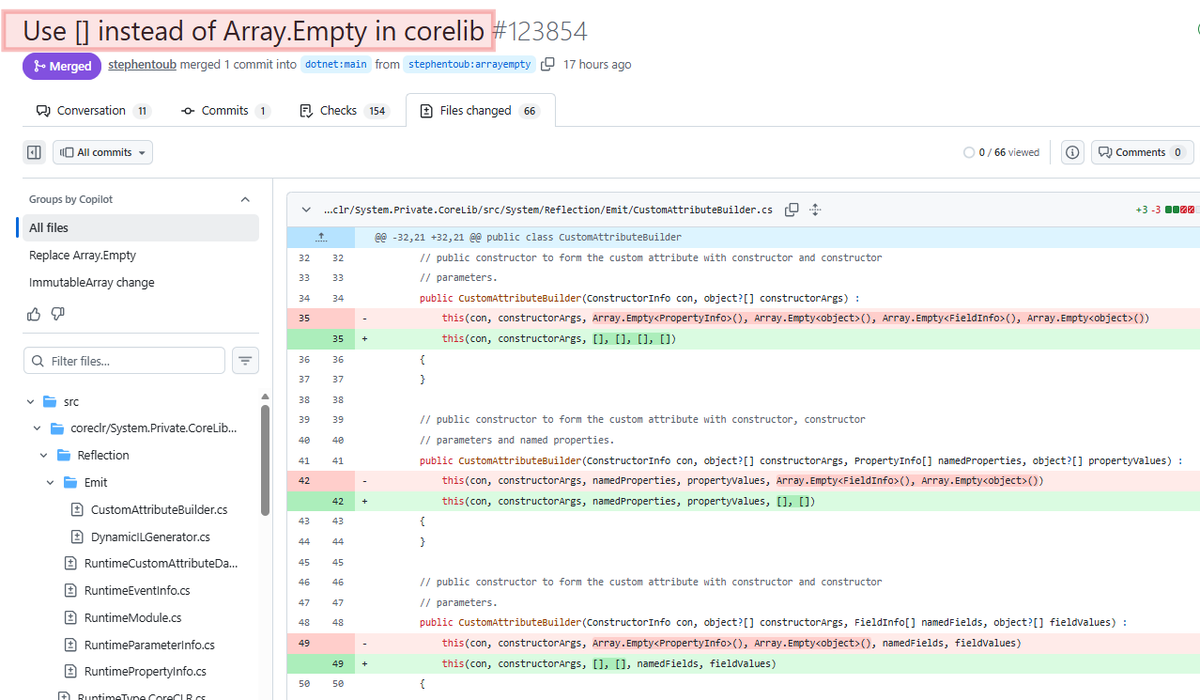Toggle the file tree sidebar icon
1200x700 pixels.
coord(34,152)
